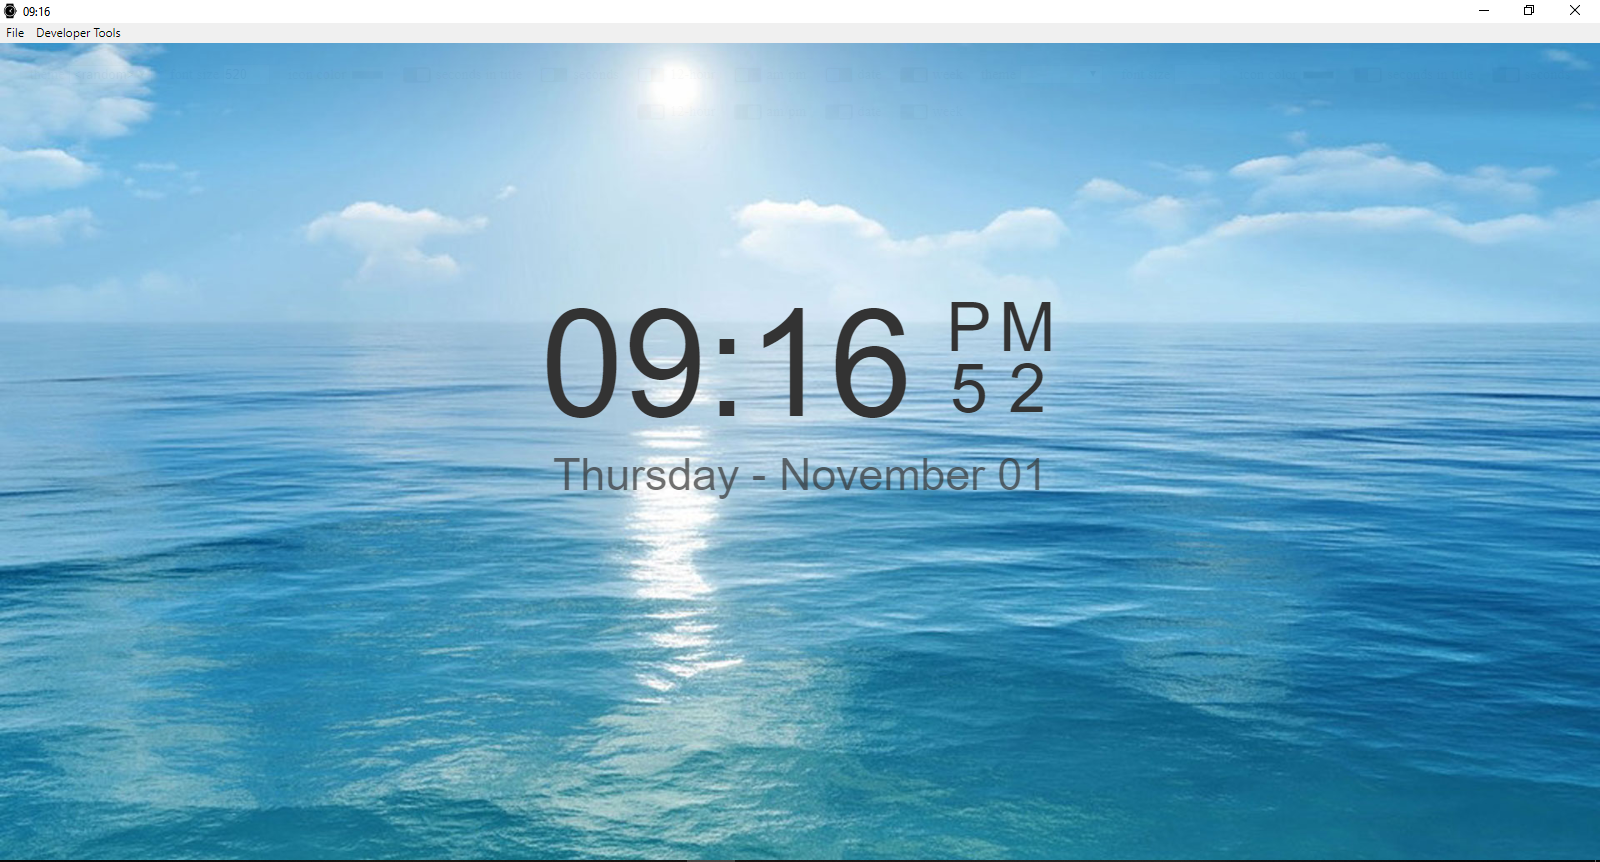
Task: Open the Developer Tools menu
Action: 78,33
